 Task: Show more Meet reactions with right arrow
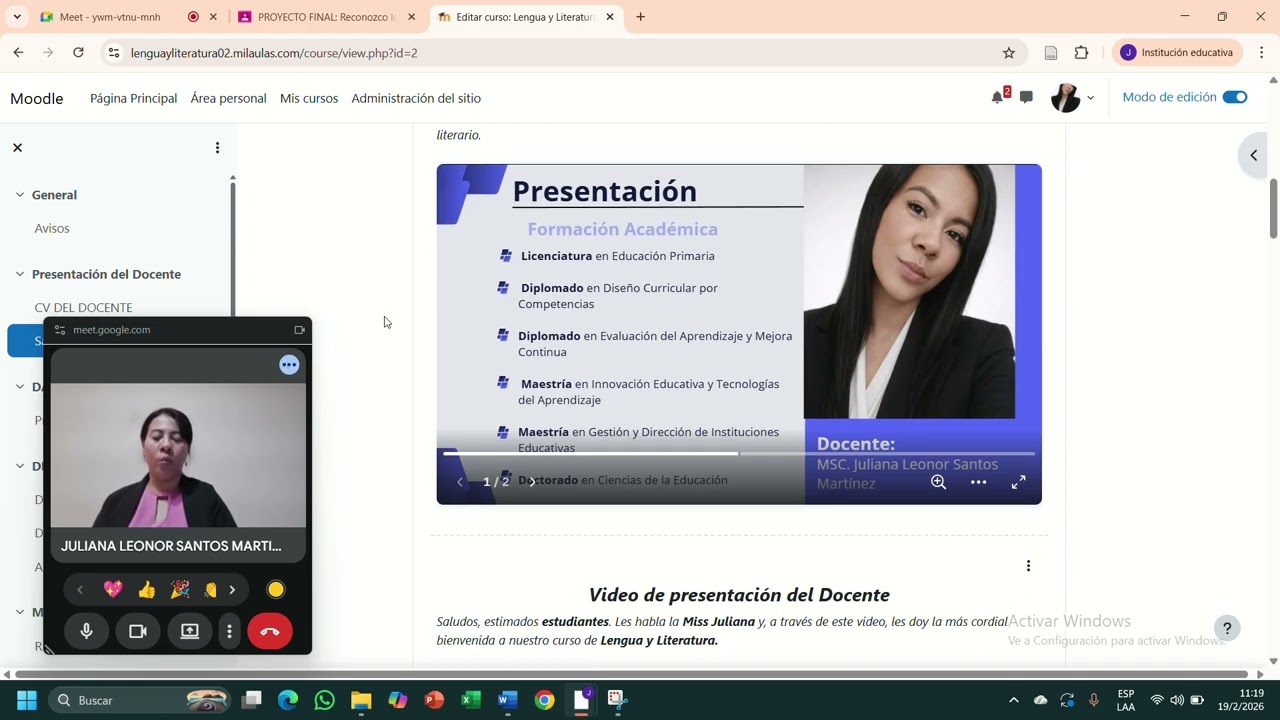click(x=232, y=590)
